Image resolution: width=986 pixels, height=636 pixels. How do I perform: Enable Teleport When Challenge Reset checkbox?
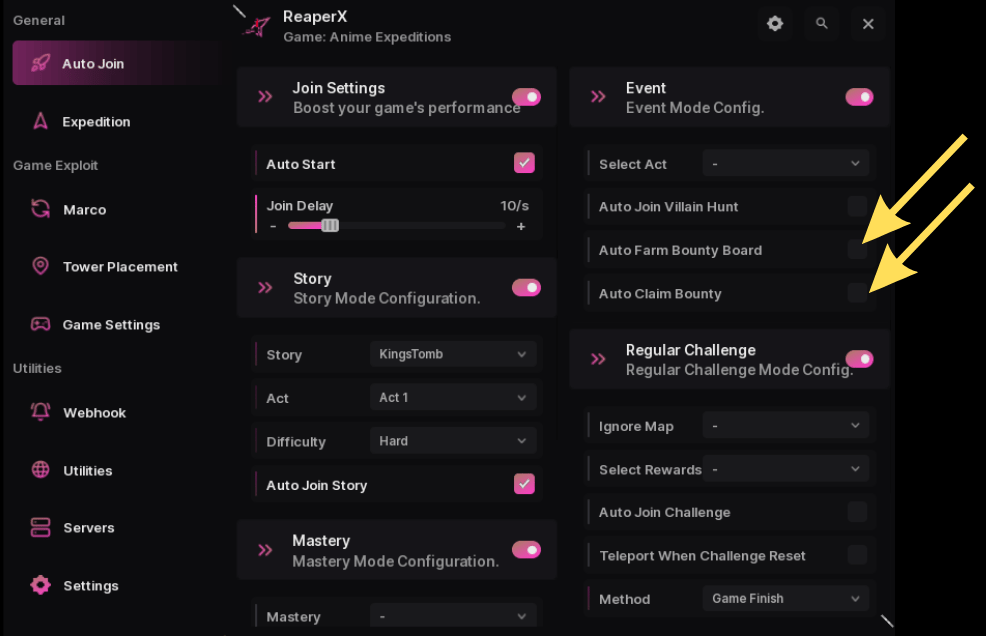857,555
